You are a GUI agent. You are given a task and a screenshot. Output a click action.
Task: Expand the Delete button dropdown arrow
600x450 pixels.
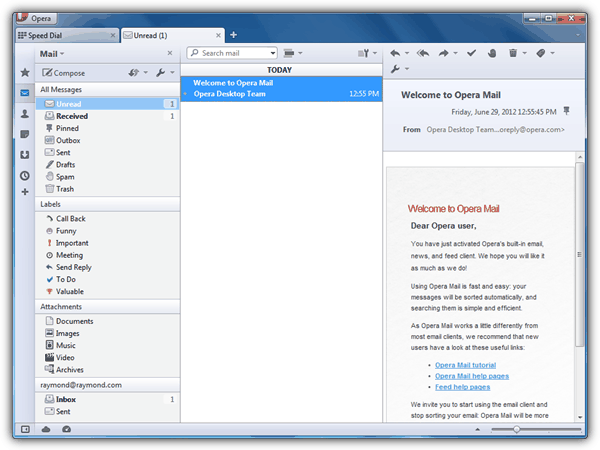pyautogui.click(x=525, y=53)
